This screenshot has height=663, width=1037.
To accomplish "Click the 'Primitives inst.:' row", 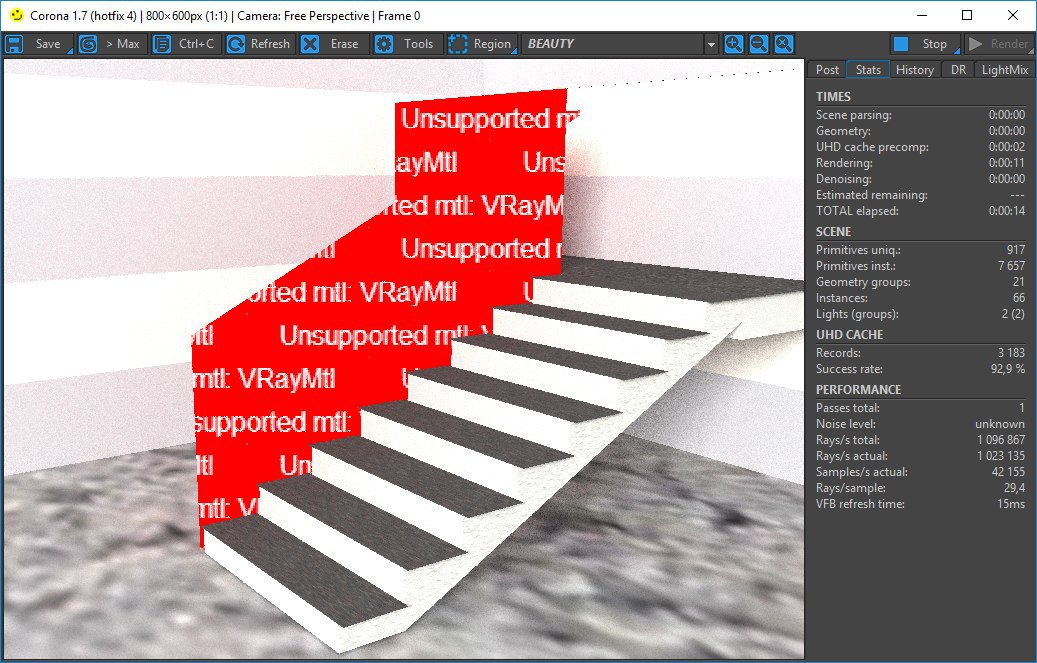I will tap(920, 266).
